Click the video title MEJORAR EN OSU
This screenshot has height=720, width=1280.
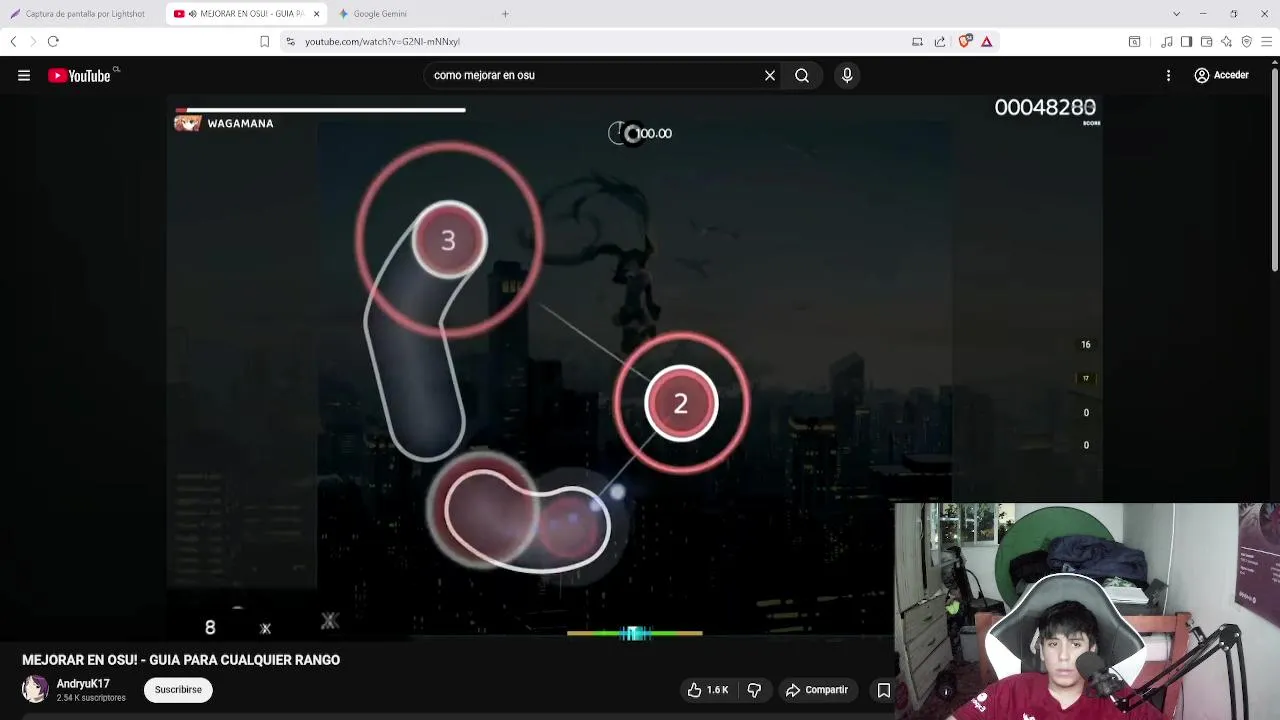[181, 660]
